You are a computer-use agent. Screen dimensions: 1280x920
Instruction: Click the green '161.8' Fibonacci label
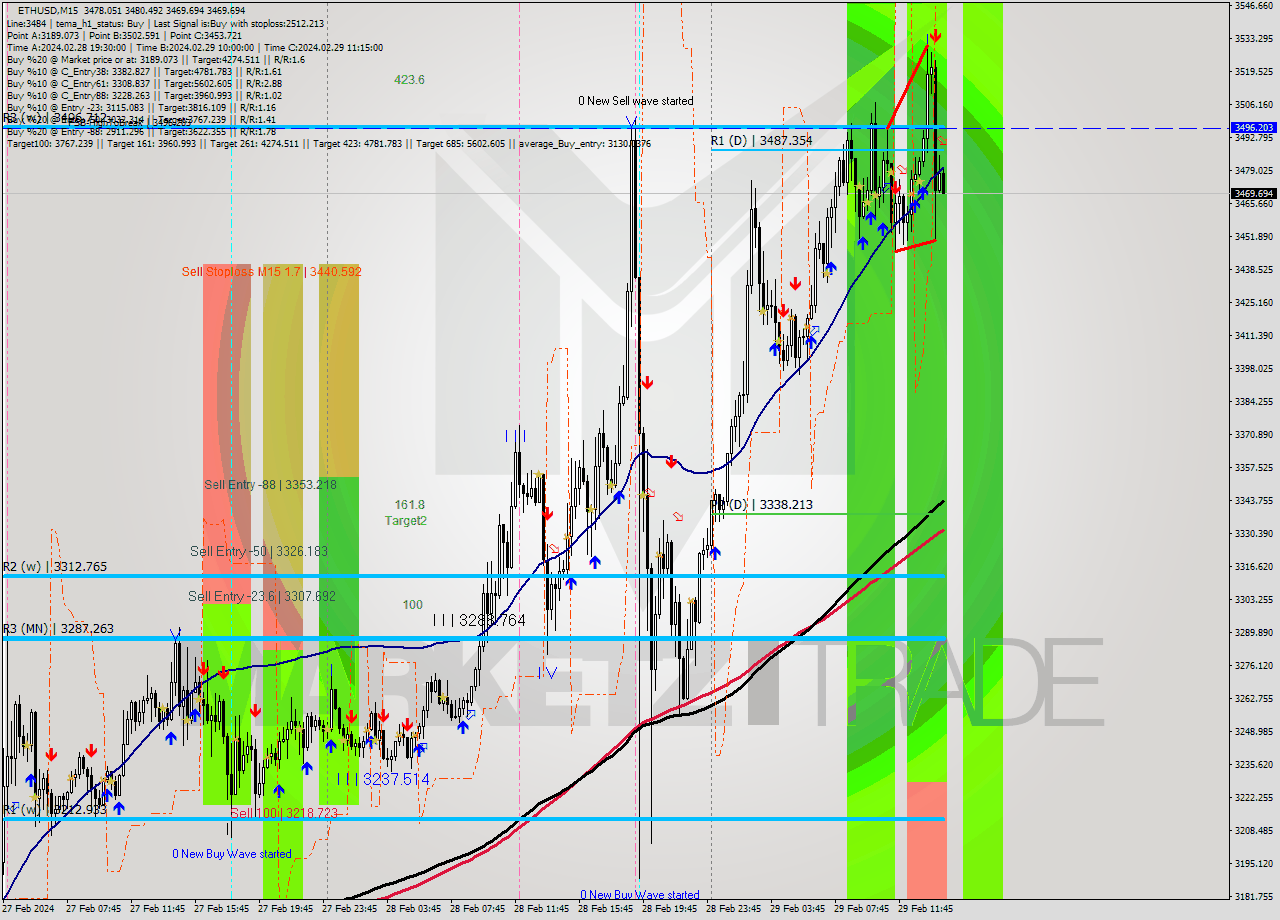point(410,505)
